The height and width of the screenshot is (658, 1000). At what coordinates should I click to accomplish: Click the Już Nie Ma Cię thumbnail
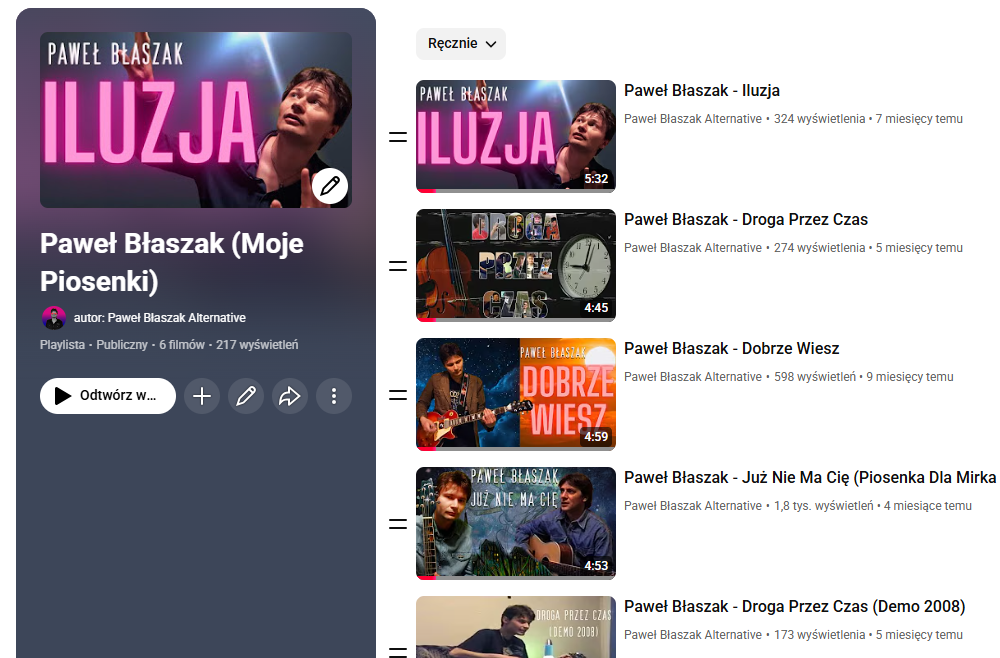[x=515, y=523]
